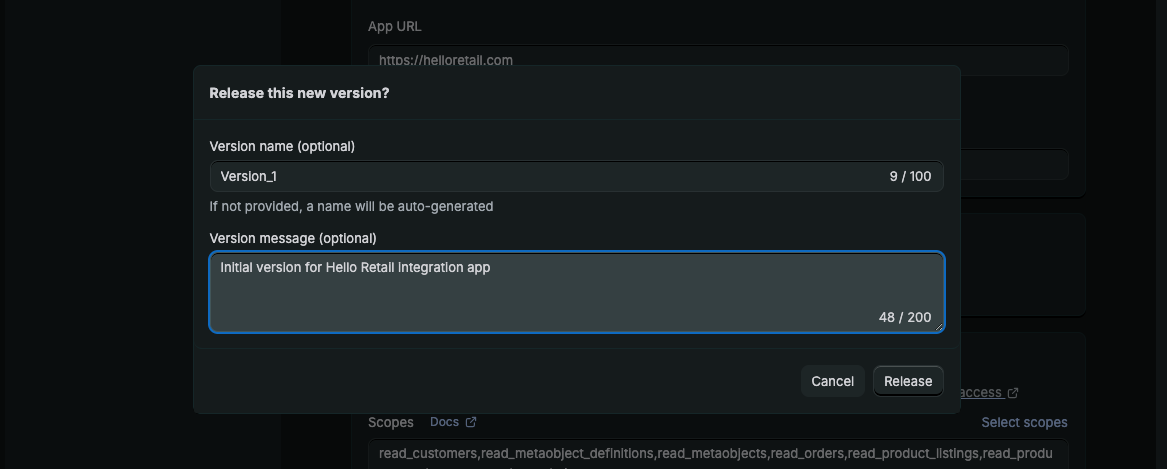The width and height of the screenshot is (1167, 469).
Task: Click the 48 / 200 character counter
Action: coord(905,317)
